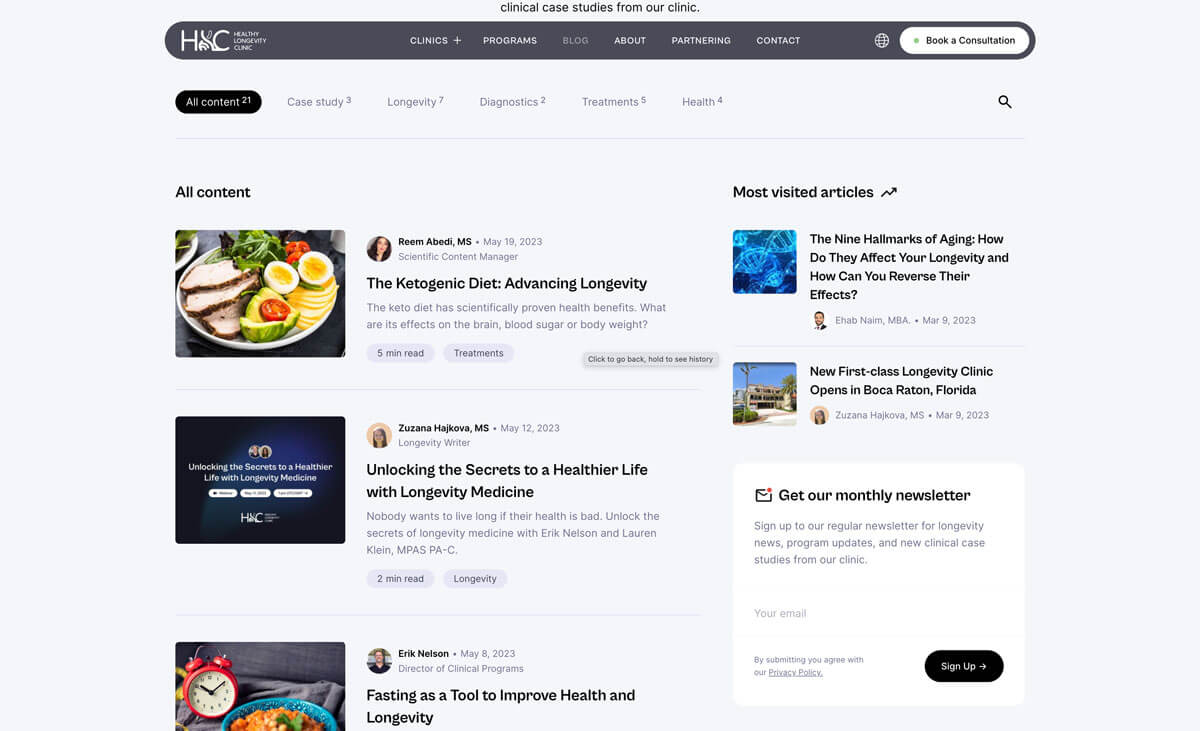Open New First-class Longevity Clinic article

click(901, 380)
